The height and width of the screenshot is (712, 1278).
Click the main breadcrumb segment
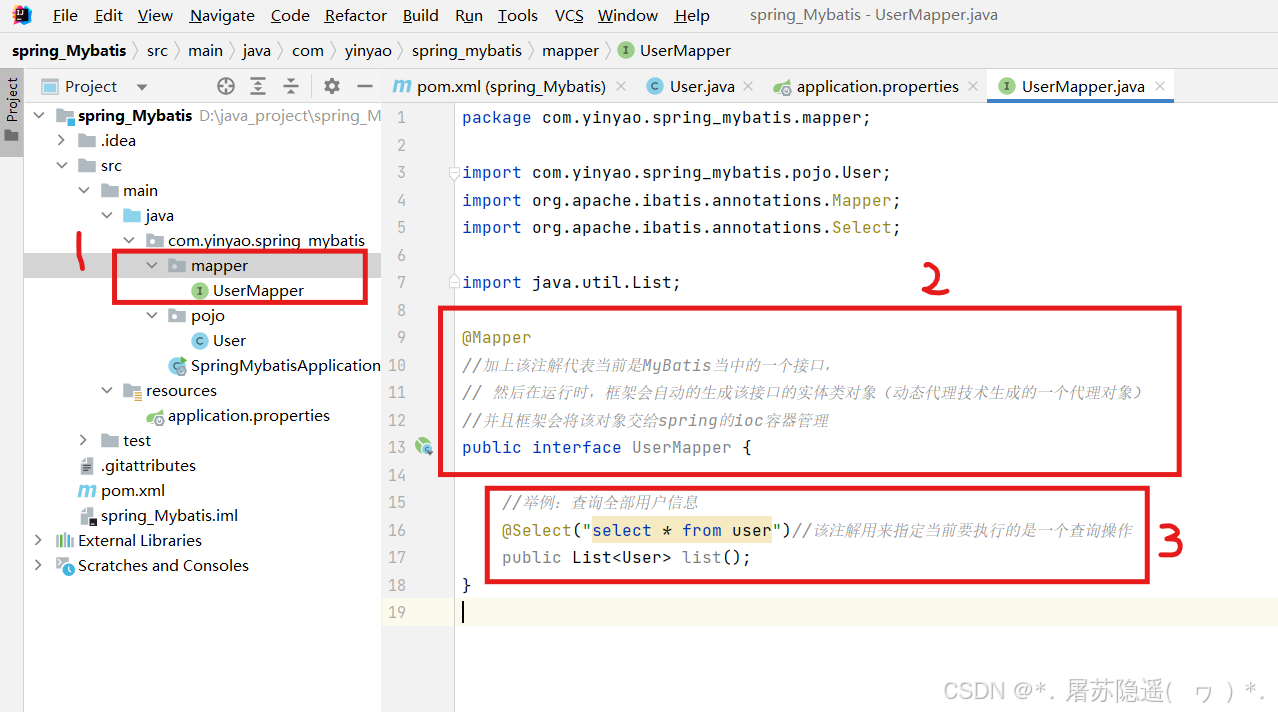click(206, 50)
